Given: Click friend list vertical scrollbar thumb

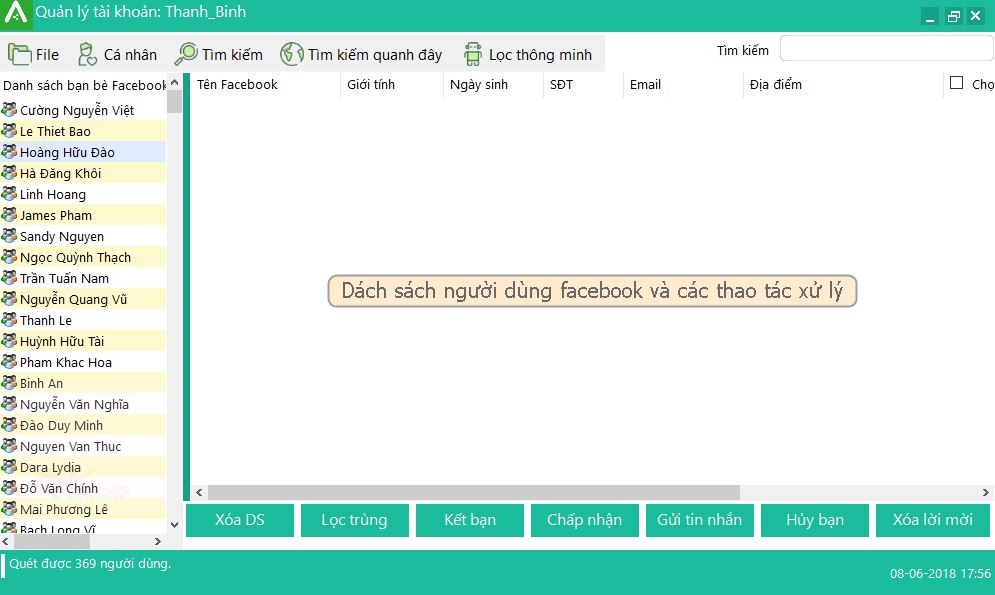Looking at the screenshot, I should coord(175,102).
